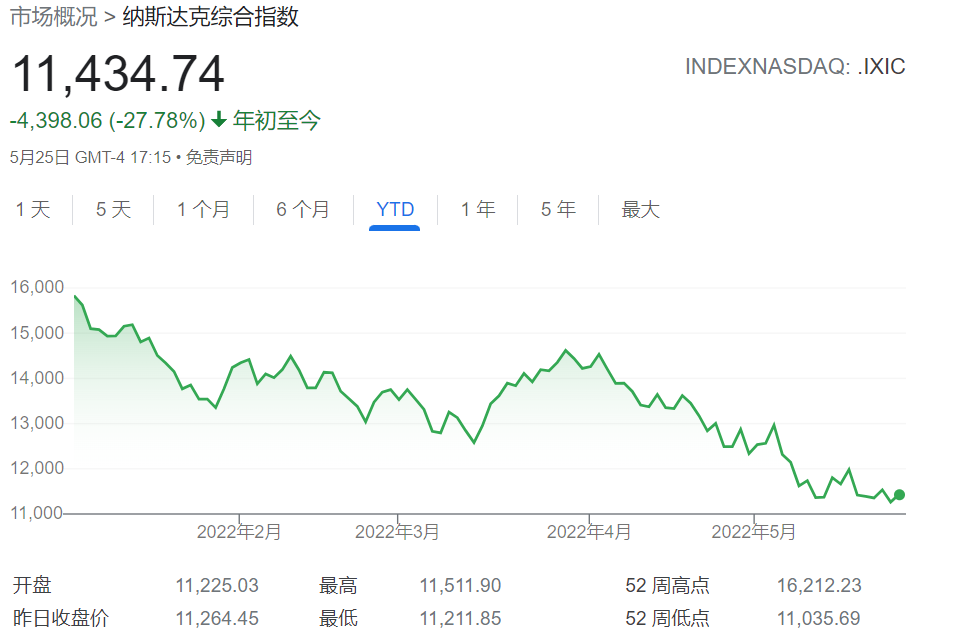Select the 6个月 chart view
Screen dimensions: 953x634
click(x=302, y=210)
